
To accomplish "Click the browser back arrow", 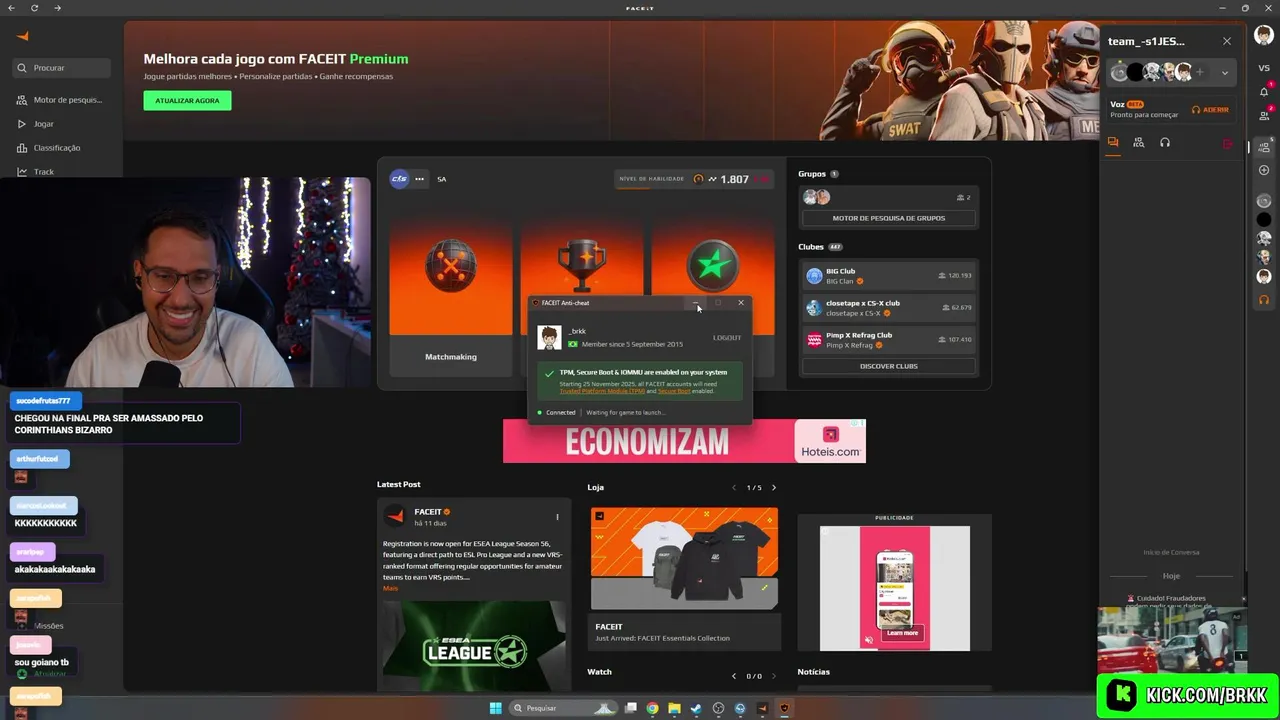I will [10, 8].
